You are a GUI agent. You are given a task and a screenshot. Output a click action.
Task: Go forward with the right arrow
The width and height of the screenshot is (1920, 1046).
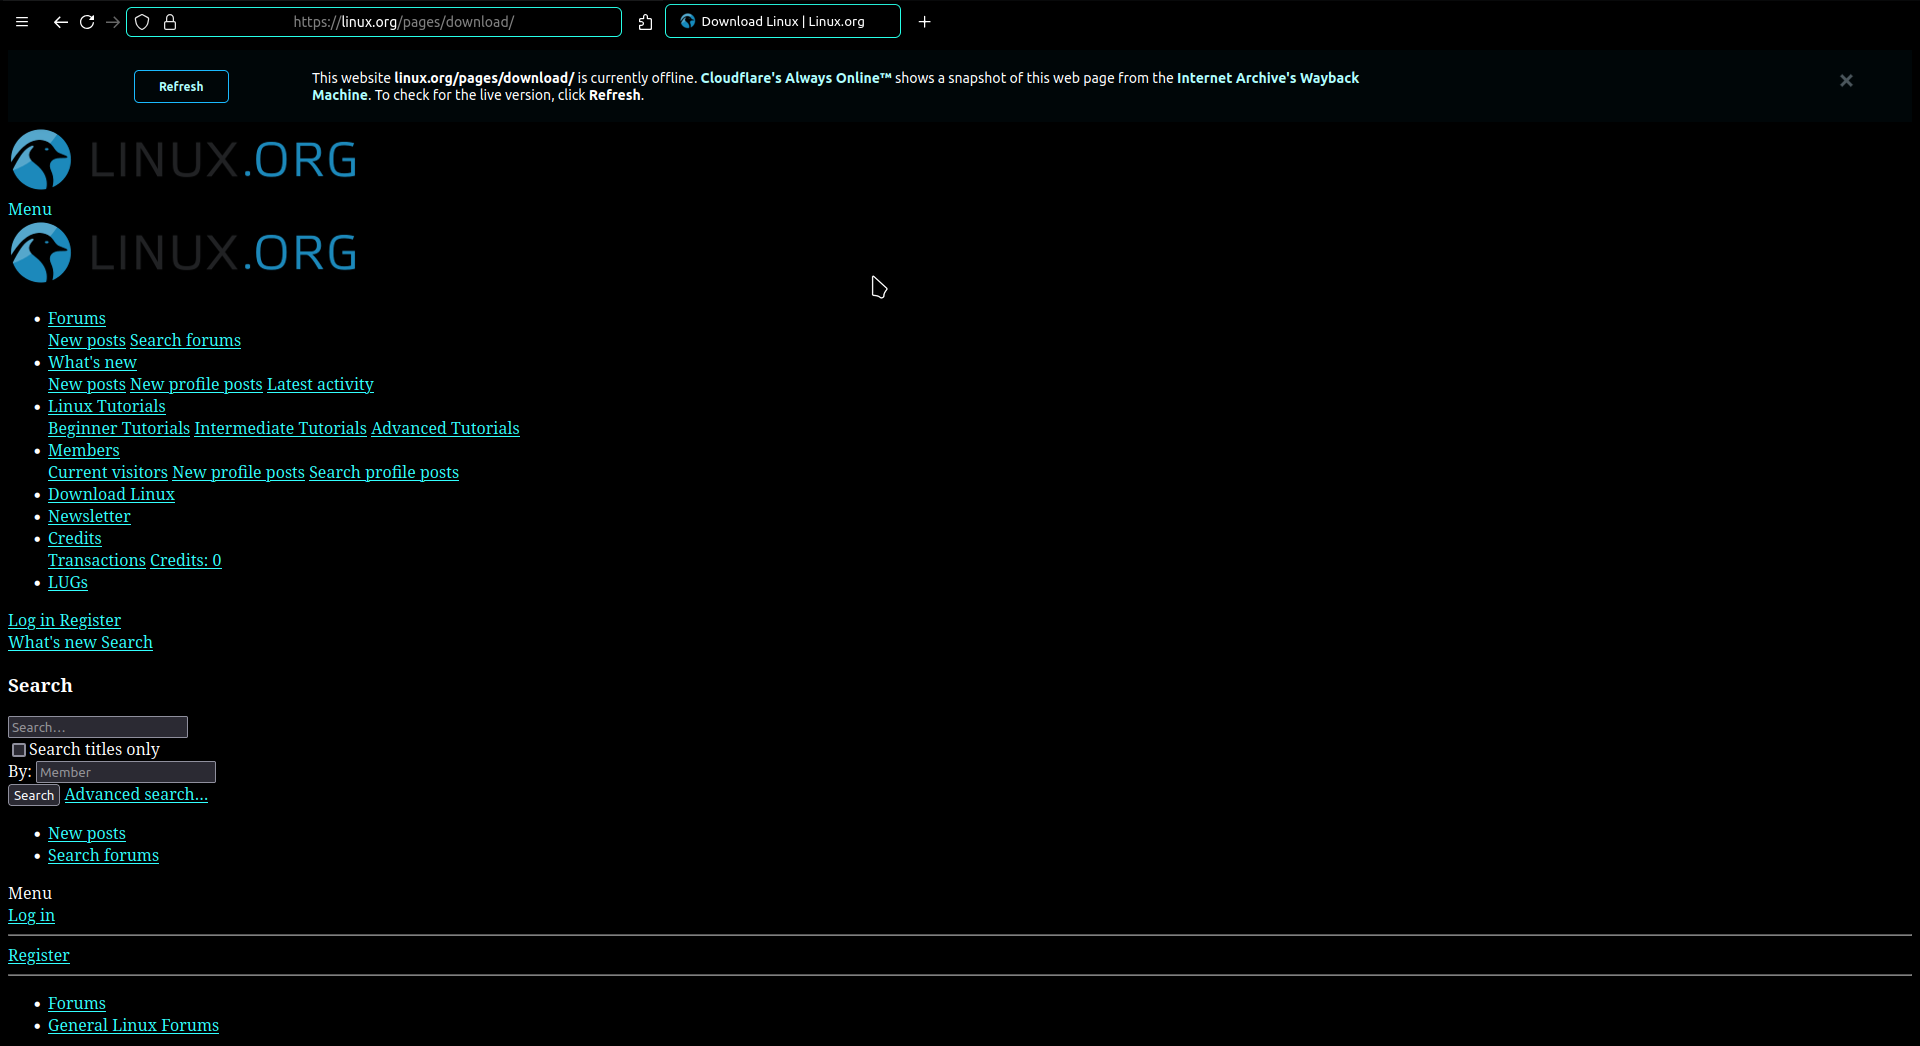[x=113, y=22]
